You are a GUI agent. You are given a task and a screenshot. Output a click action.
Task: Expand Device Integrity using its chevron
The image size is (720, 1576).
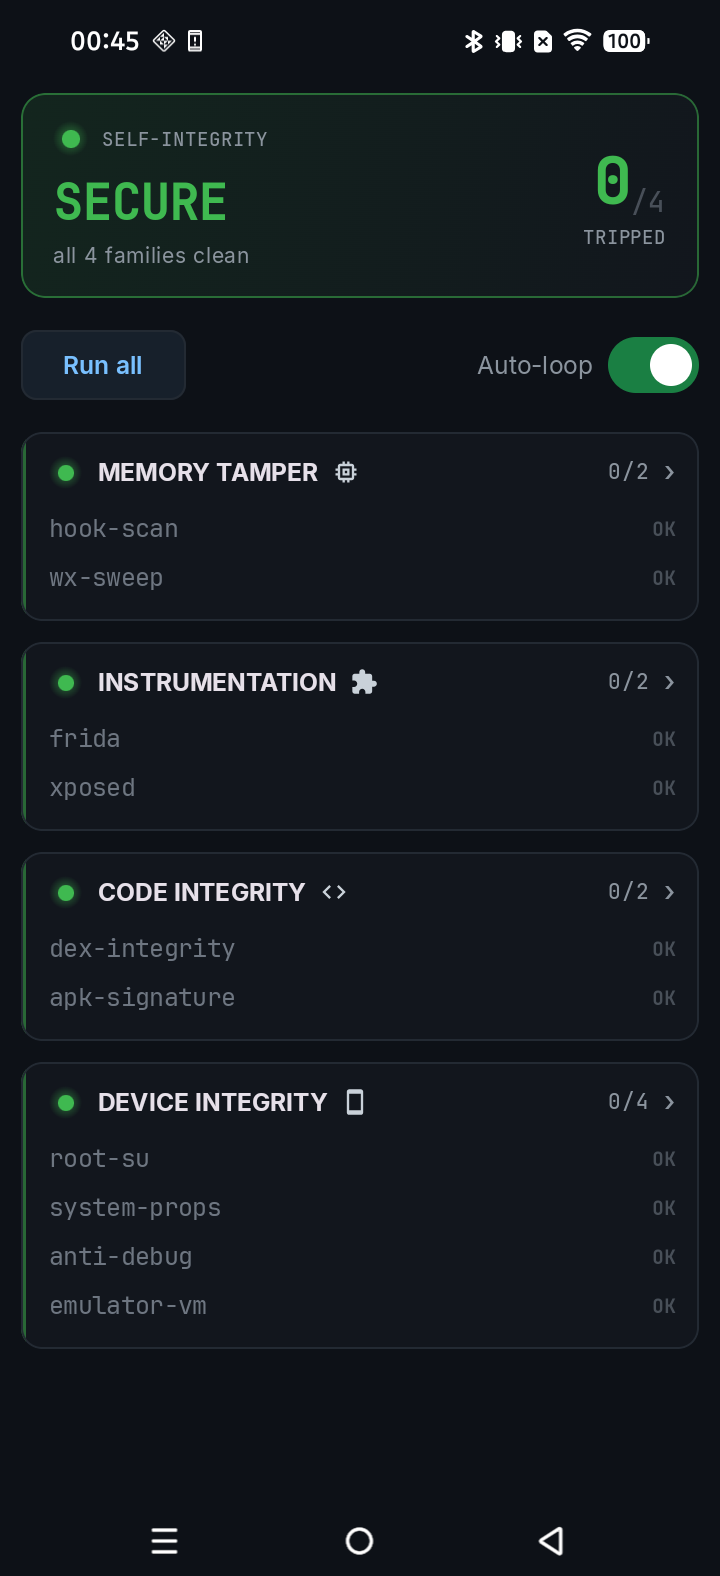click(x=669, y=1102)
